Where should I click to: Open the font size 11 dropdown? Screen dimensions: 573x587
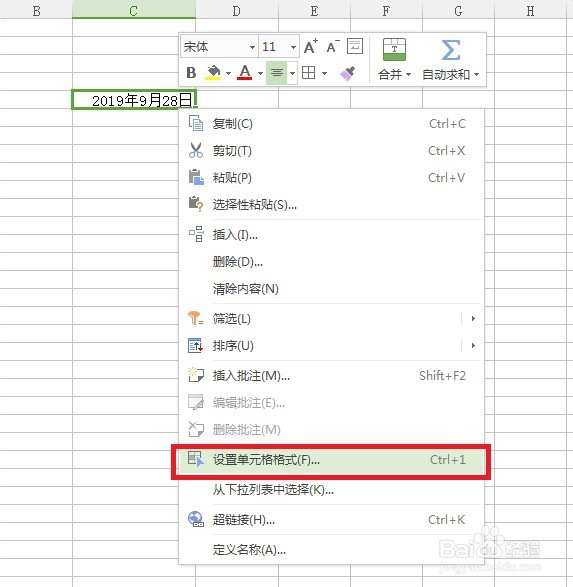pyautogui.click(x=293, y=47)
